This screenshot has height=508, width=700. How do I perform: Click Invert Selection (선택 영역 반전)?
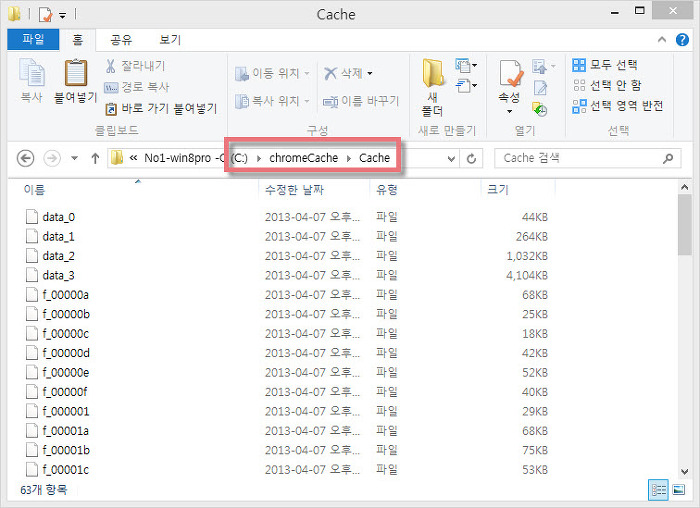coord(619,105)
